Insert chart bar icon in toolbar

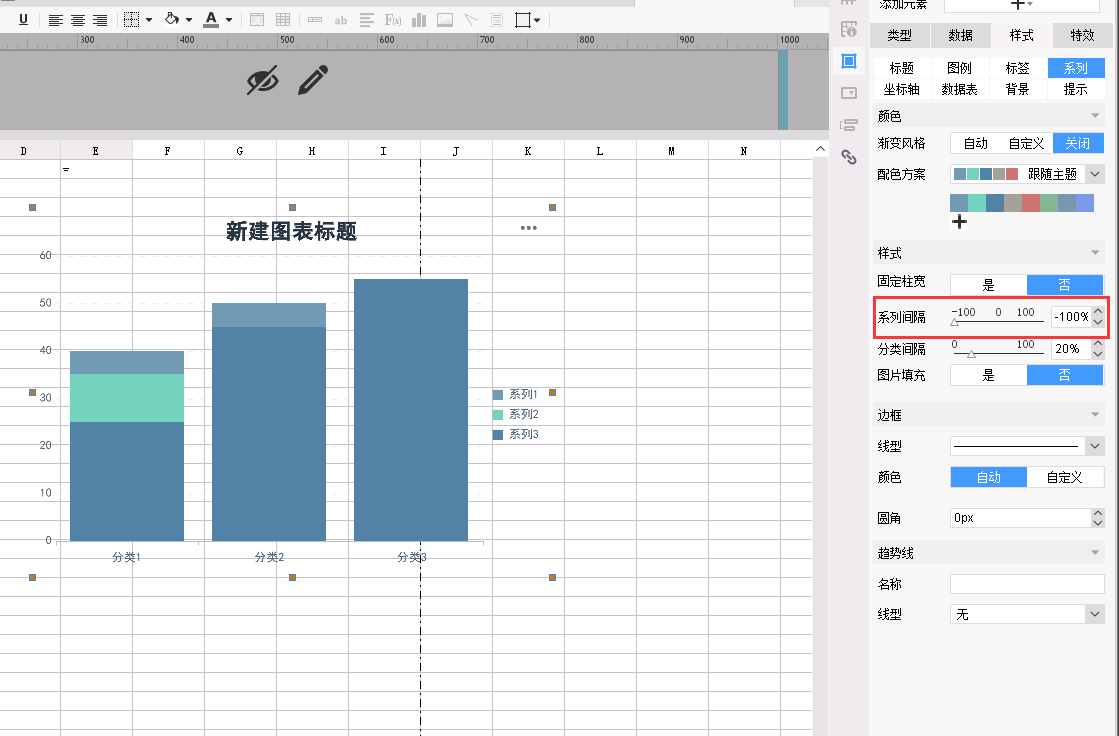tap(419, 20)
